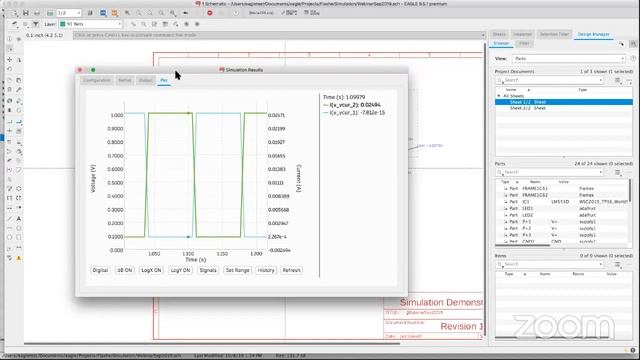Switch to the Filter sub-tab
Viewport: 640px width, 360px height.
pos(524,43)
